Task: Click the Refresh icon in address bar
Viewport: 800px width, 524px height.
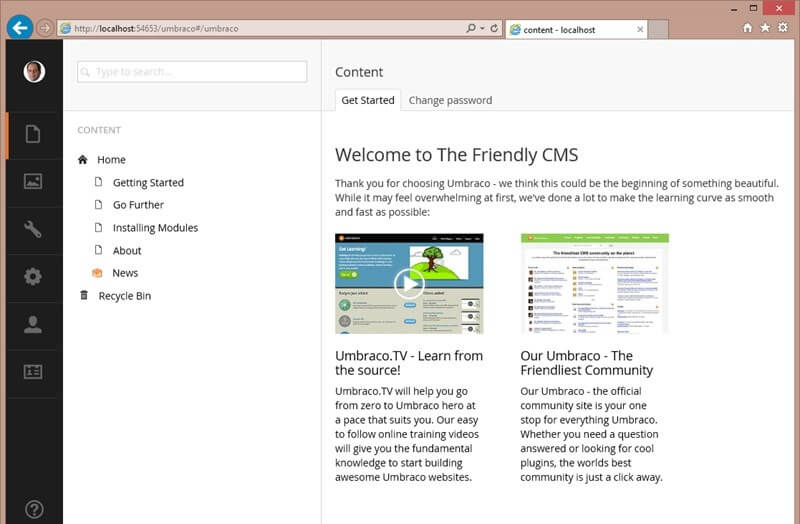Action: tap(494, 28)
